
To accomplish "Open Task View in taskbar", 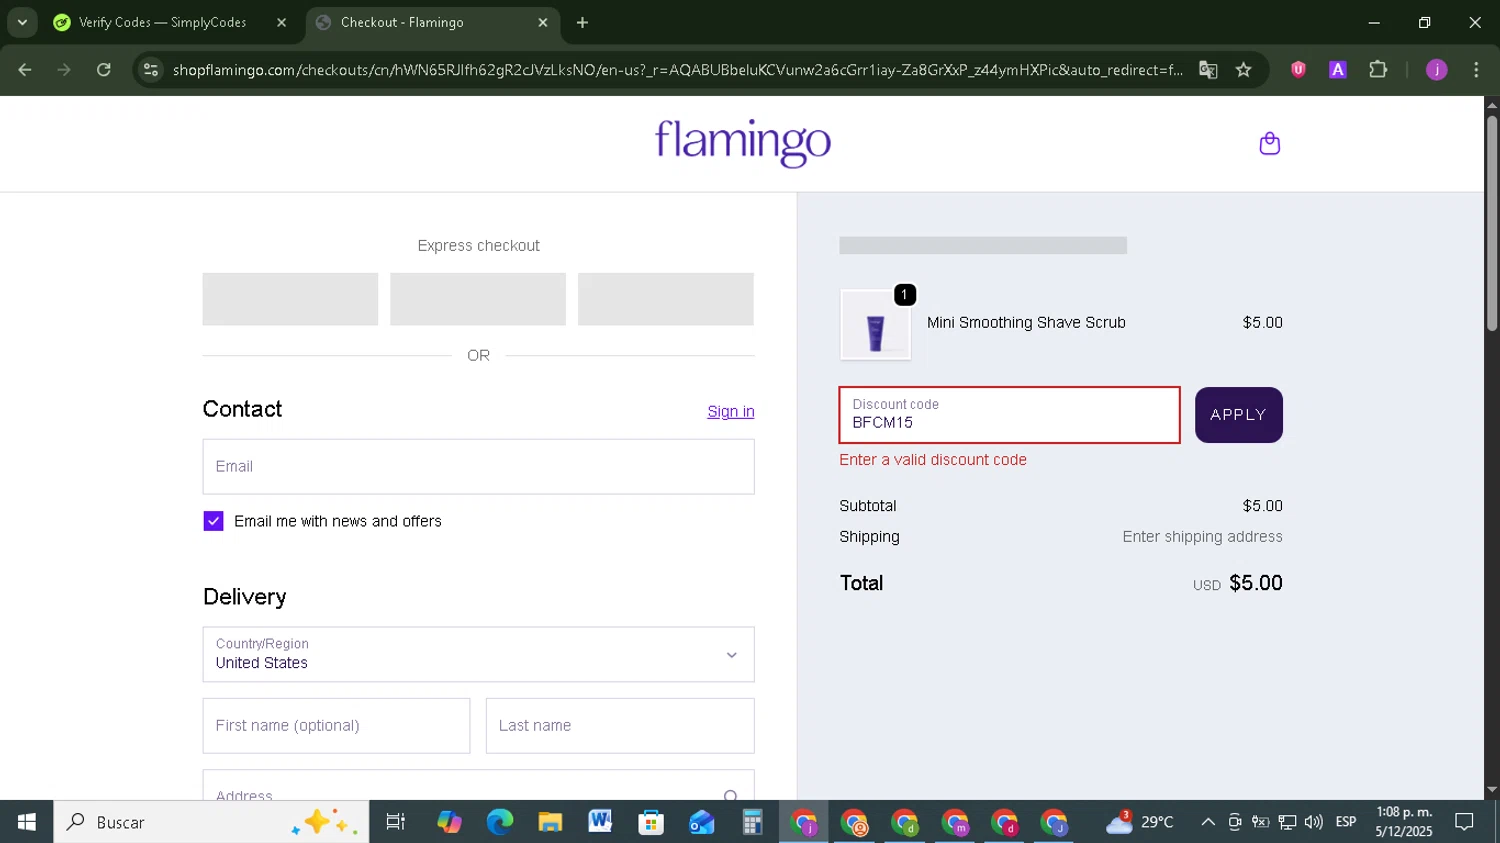I will 396,822.
